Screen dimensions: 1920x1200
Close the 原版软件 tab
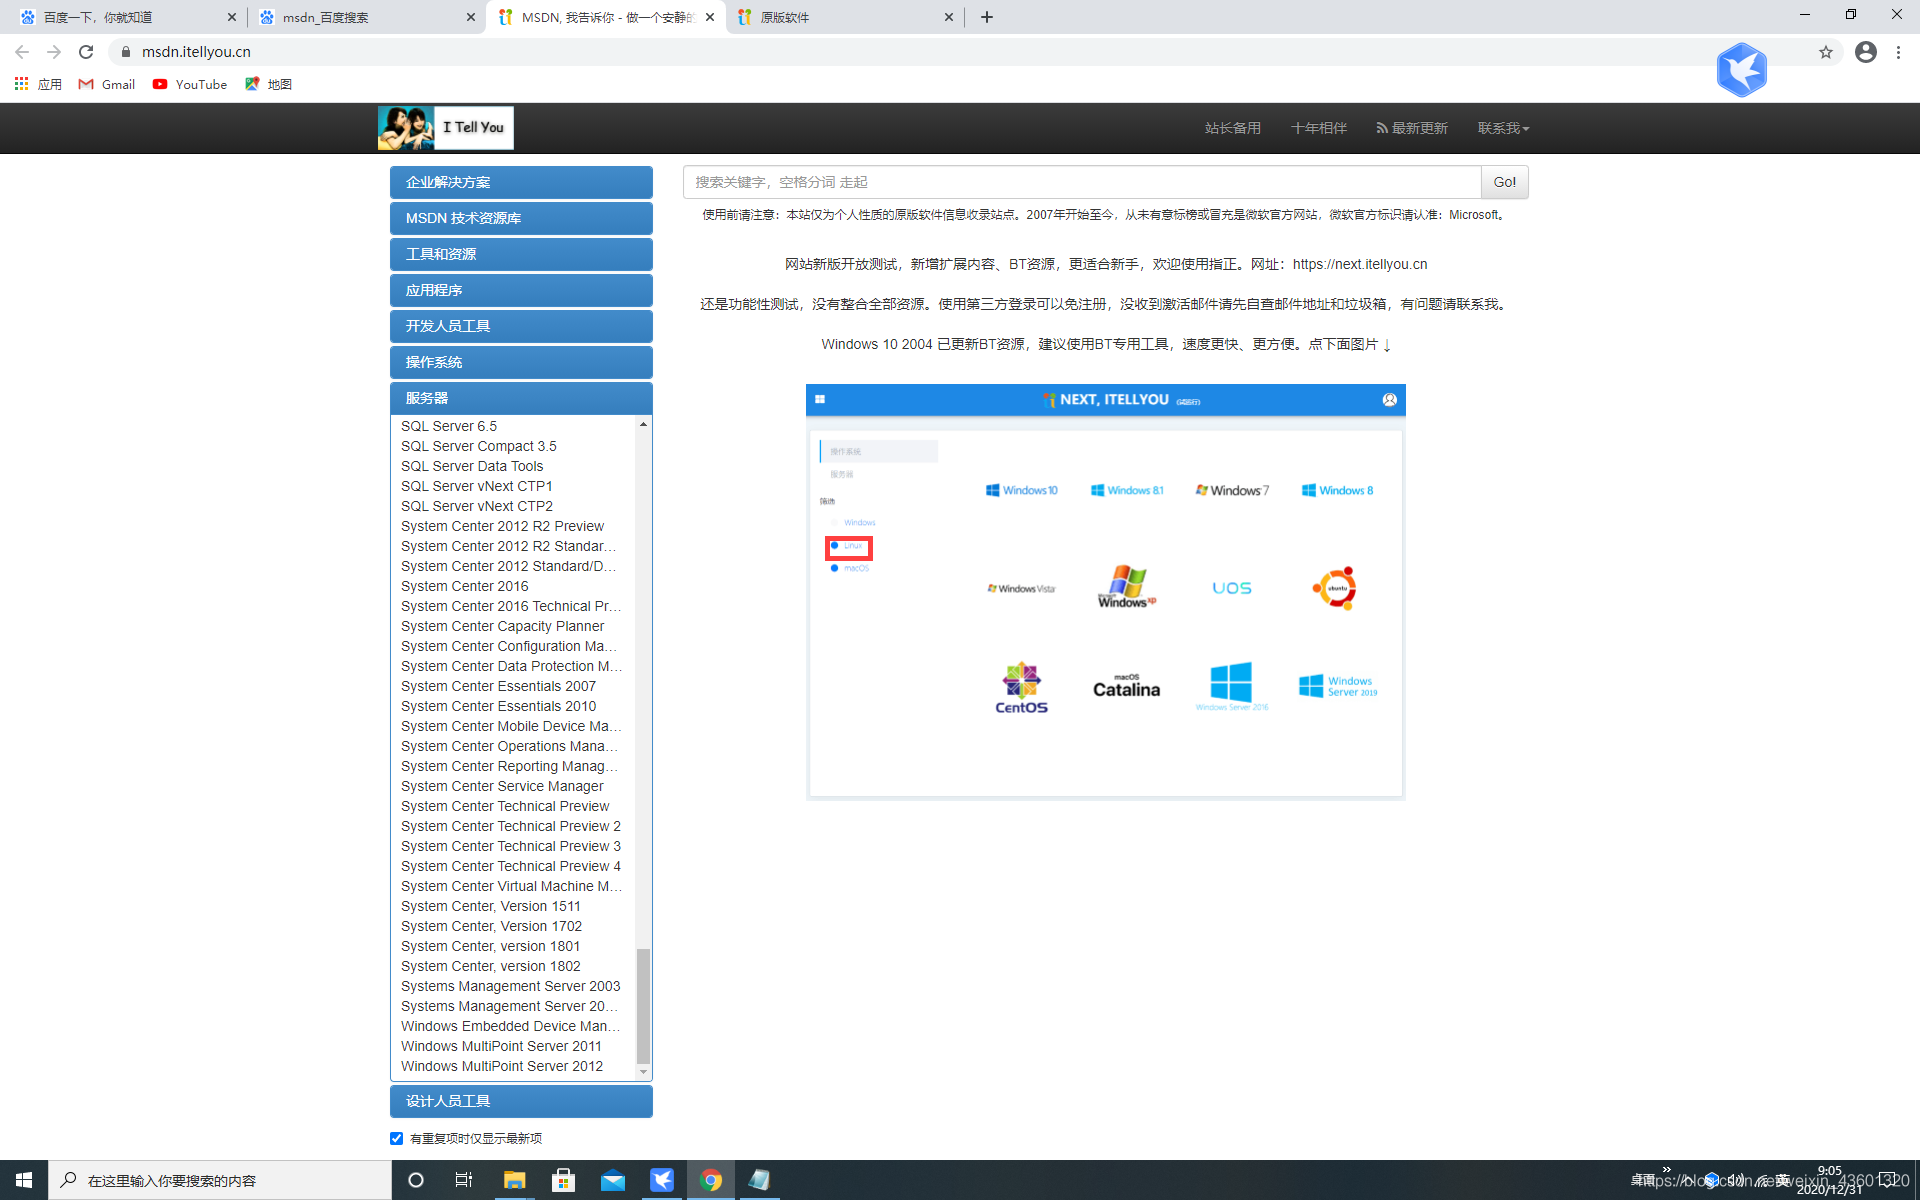[x=949, y=17]
